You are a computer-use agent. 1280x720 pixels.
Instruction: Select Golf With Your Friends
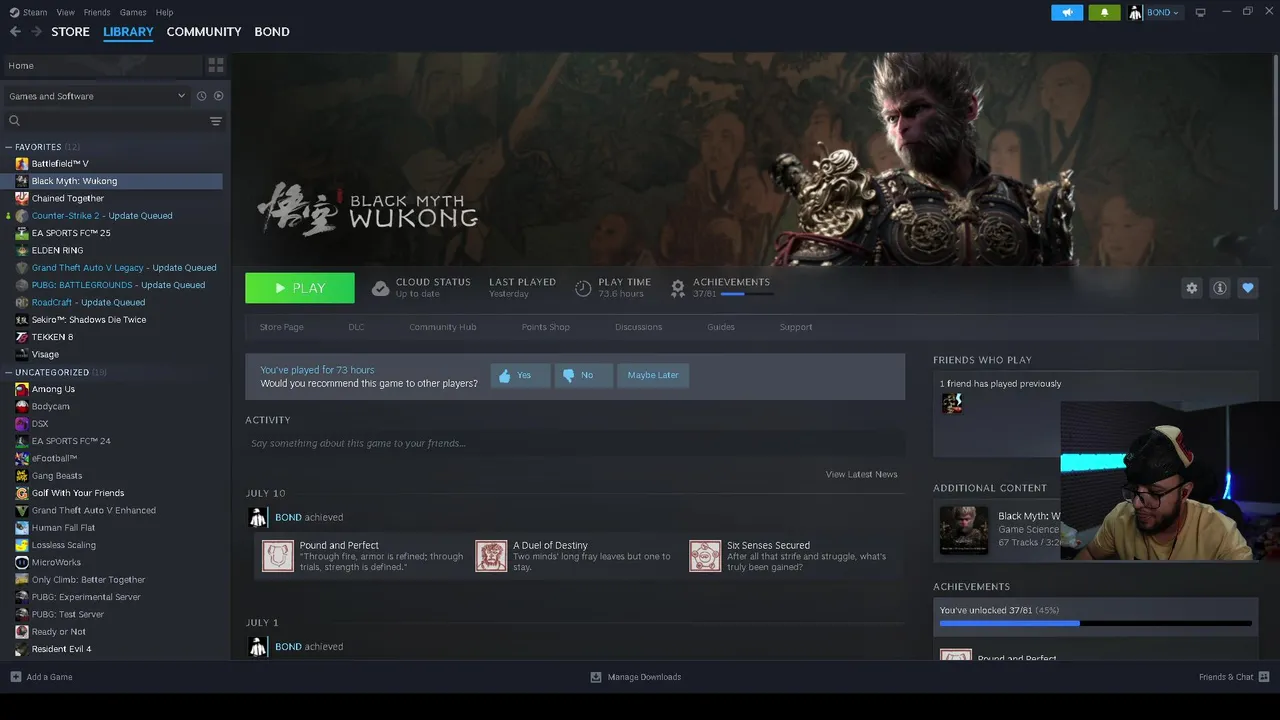pos(78,493)
